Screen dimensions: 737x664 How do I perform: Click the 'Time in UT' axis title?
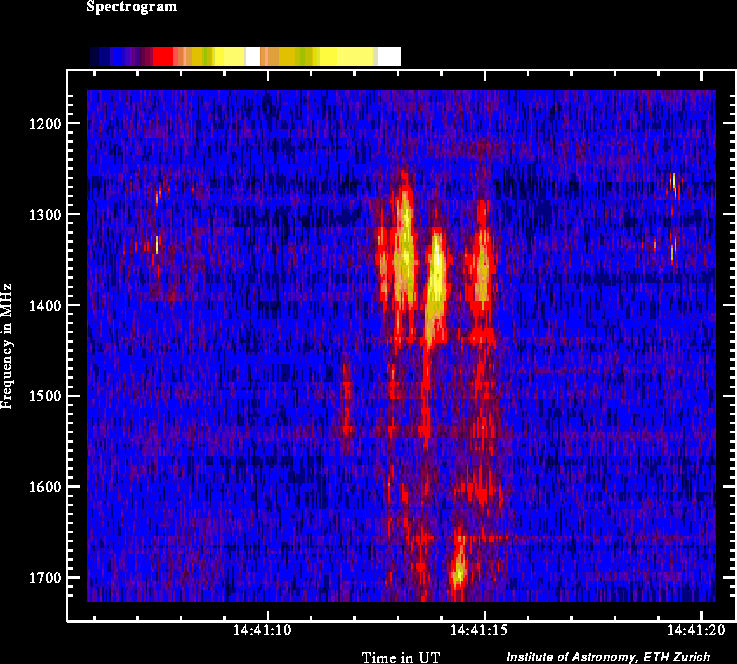pos(401,657)
